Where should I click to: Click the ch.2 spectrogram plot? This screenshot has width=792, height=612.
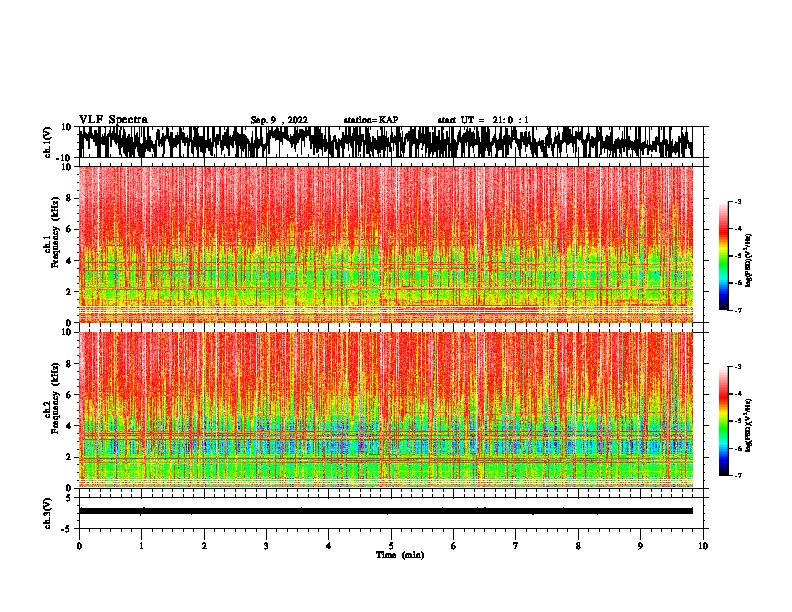coord(391,410)
